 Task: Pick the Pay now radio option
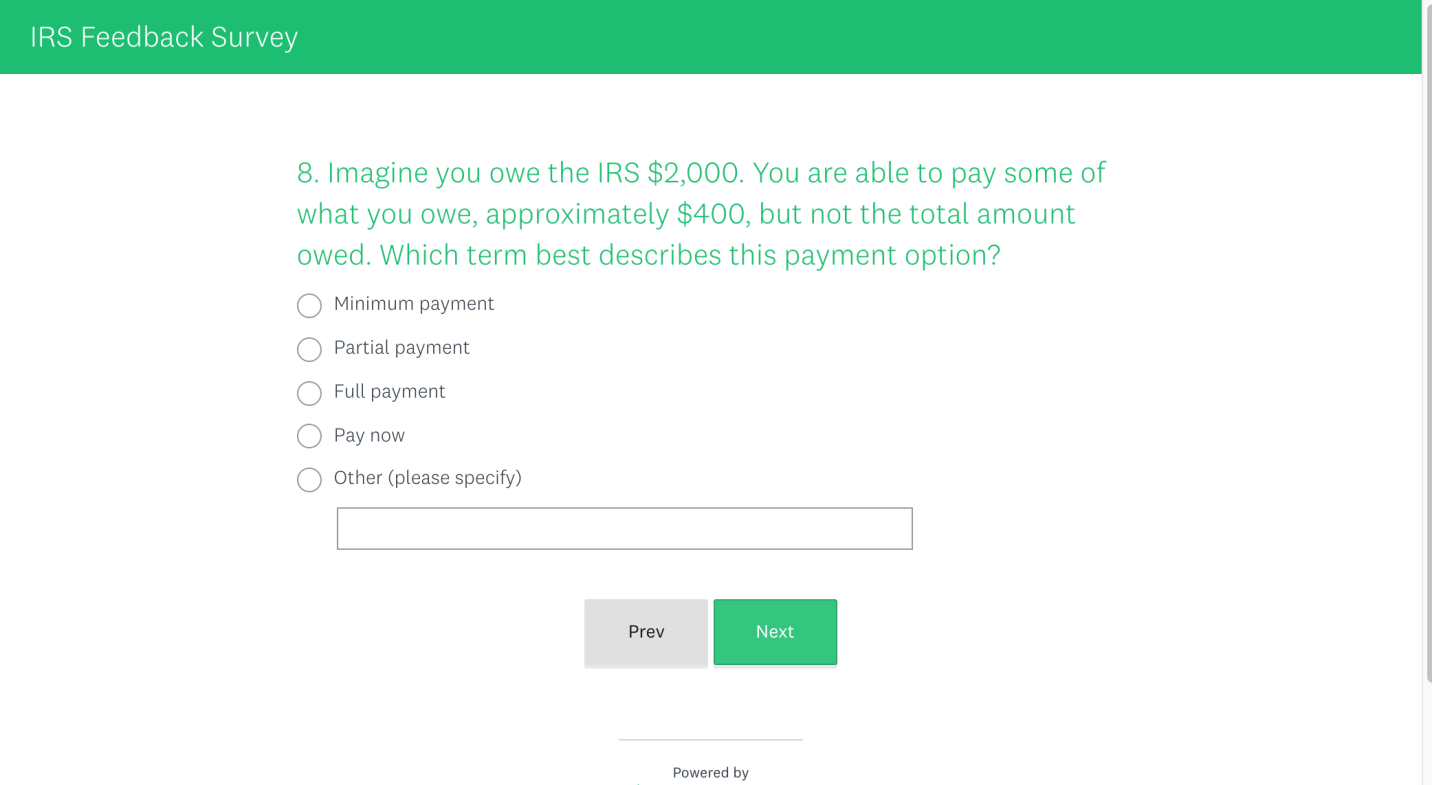(309, 436)
